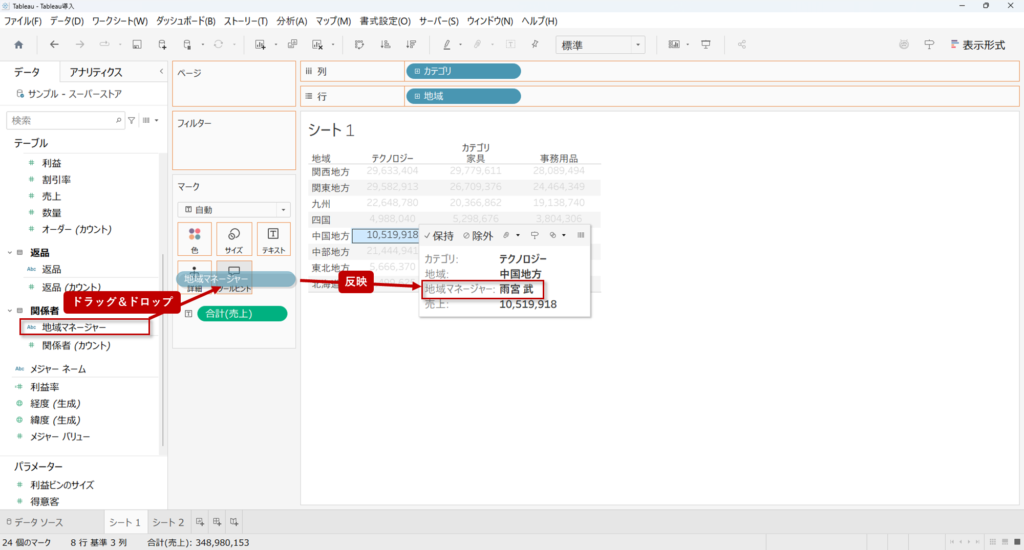Screen dimensions: 1024x550
Task: Click the テキスト (text) marks button
Action: coord(273,239)
